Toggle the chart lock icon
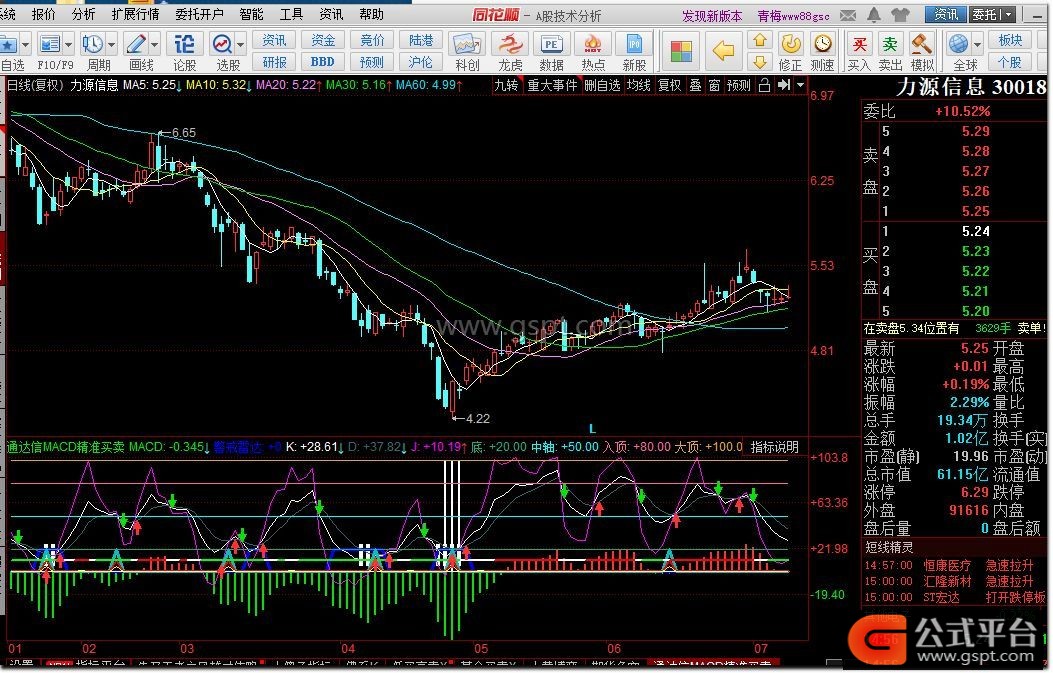Viewport: 1053px width, 673px height. [764, 85]
